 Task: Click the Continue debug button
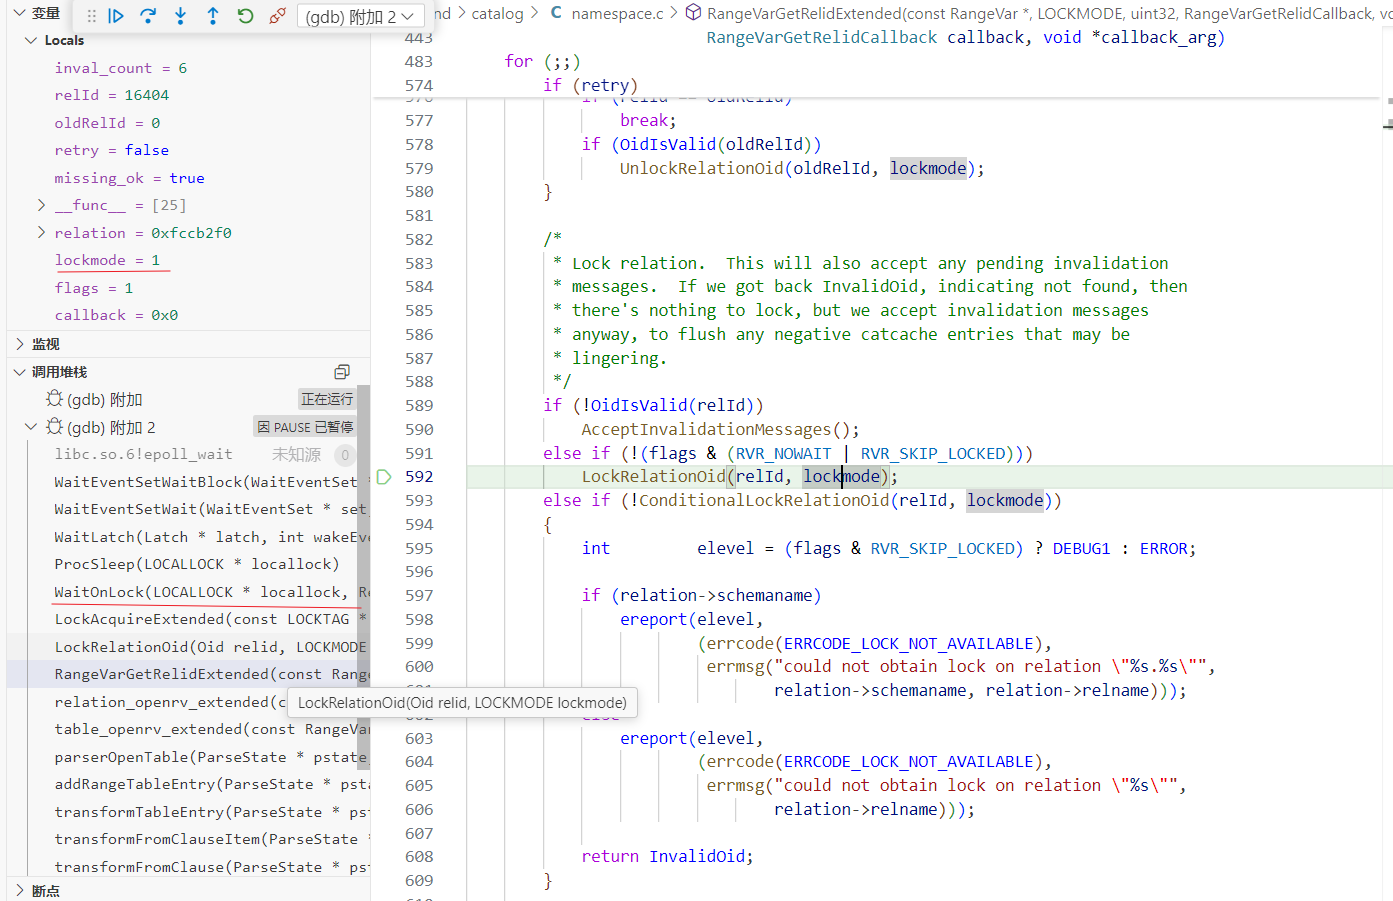click(116, 16)
